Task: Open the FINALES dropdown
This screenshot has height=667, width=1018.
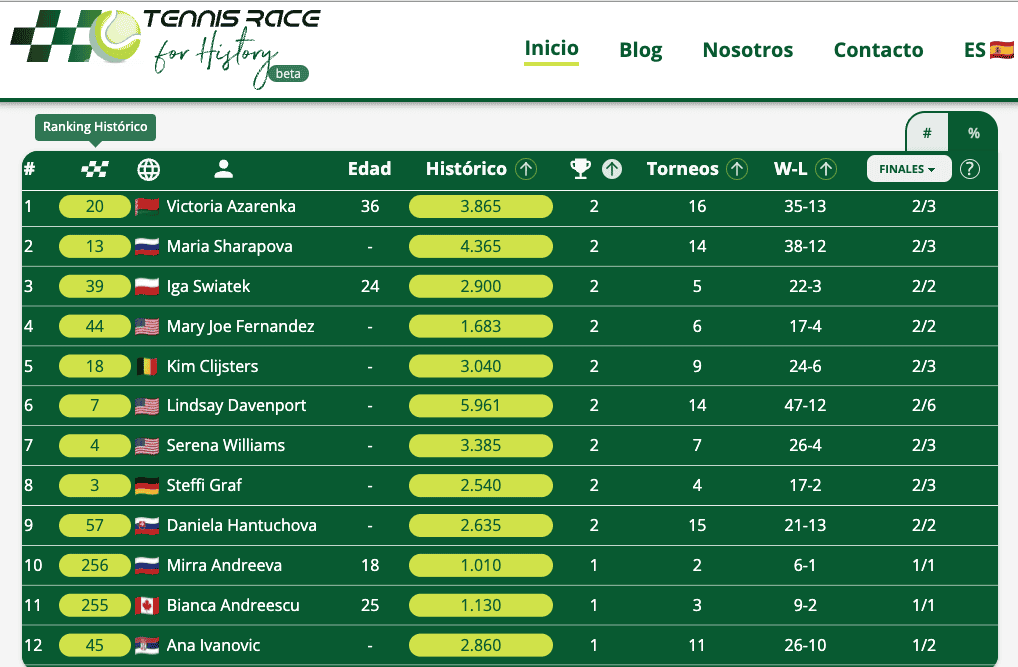Action: [908, 169]
